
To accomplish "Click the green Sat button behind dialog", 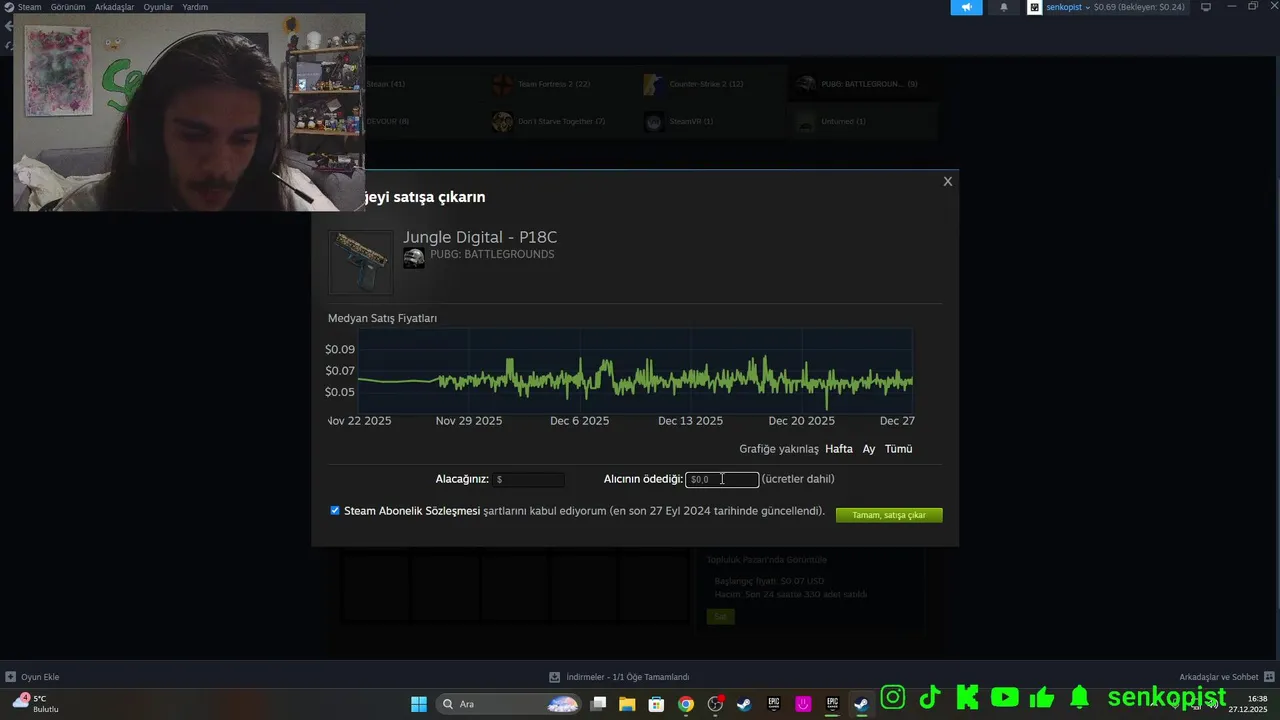I will [720, 617].
